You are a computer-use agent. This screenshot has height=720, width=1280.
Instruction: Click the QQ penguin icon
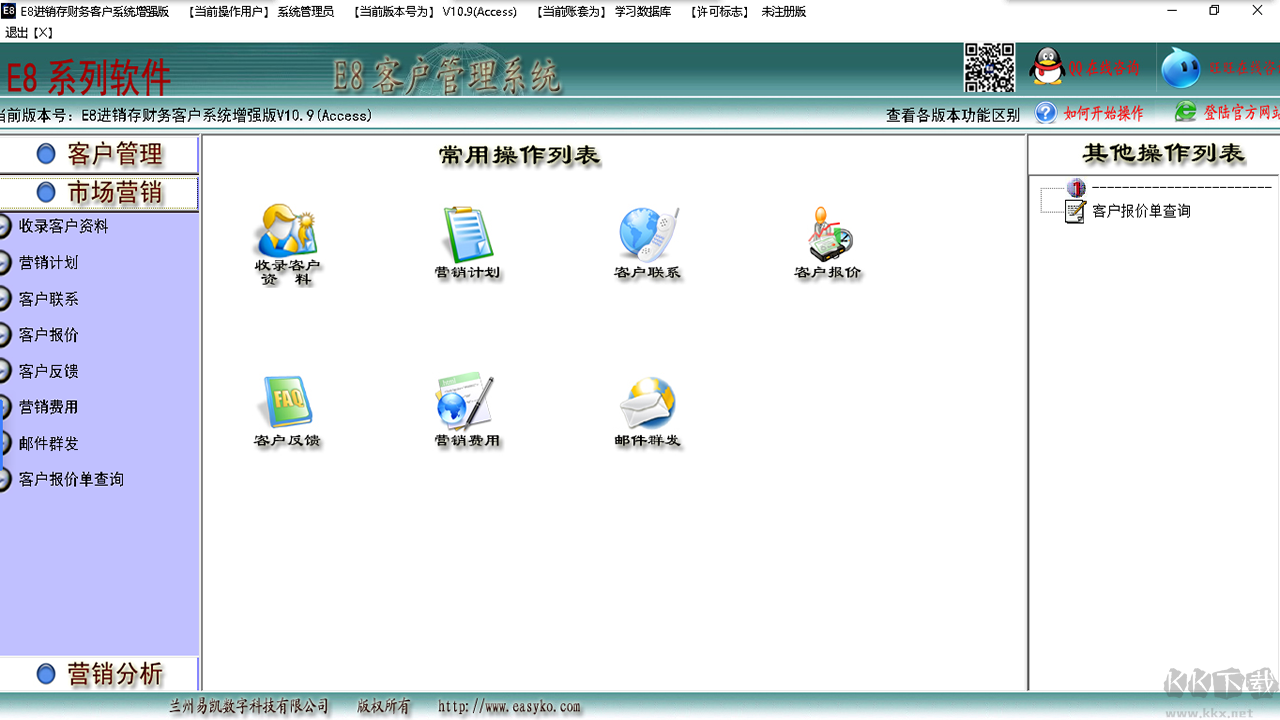pyautogui.click(x=1047, y=67)
